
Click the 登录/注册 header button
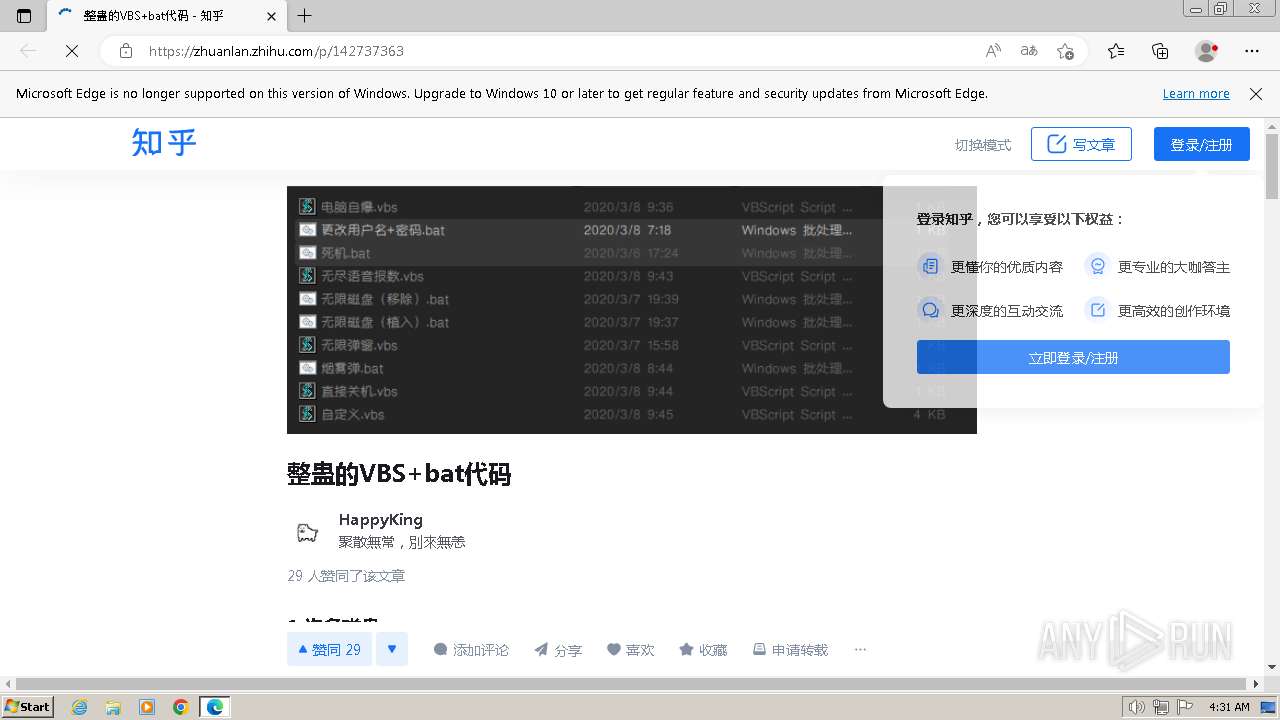click(x=1202, y=144)
